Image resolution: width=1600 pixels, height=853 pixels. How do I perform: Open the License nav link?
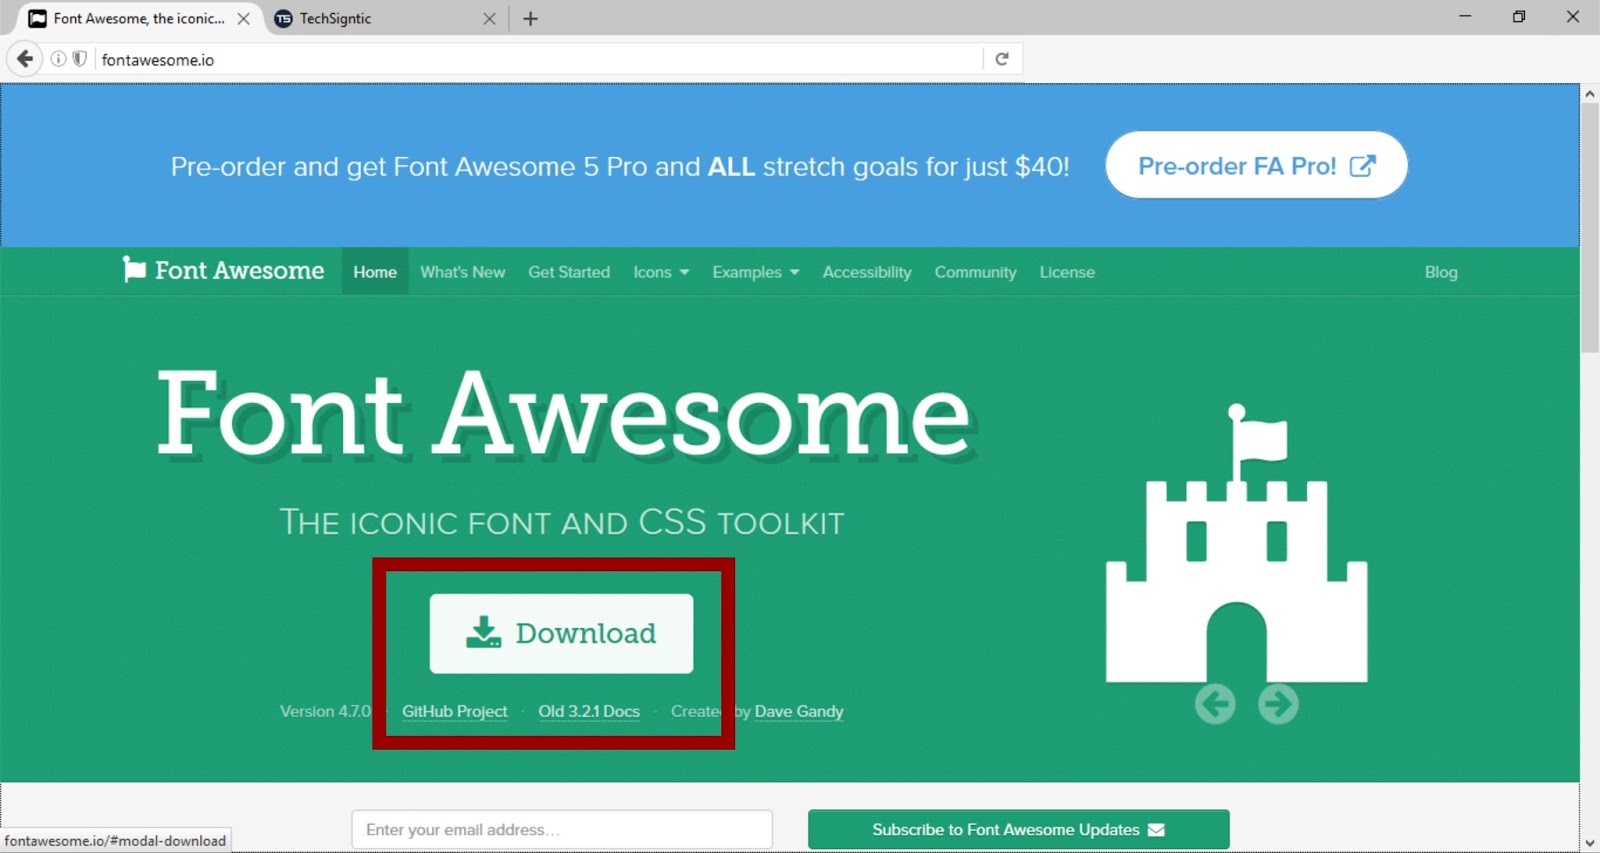[1067, 272]
